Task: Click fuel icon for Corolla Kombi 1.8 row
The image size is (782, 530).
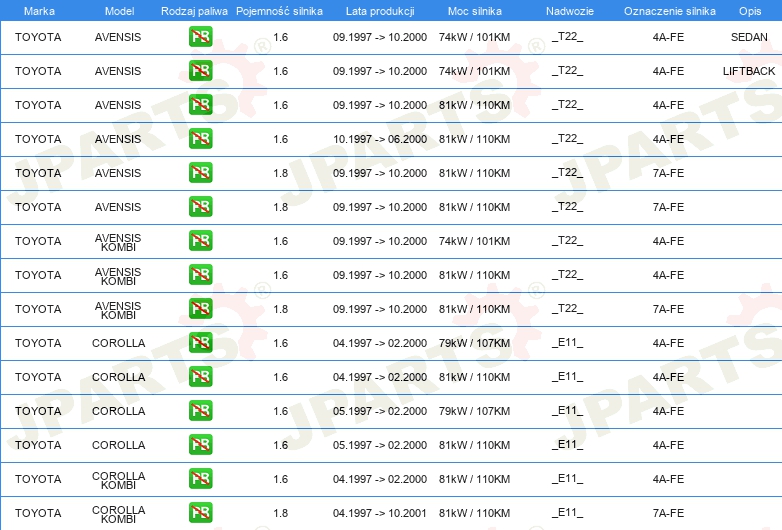Action: [200, 513]
